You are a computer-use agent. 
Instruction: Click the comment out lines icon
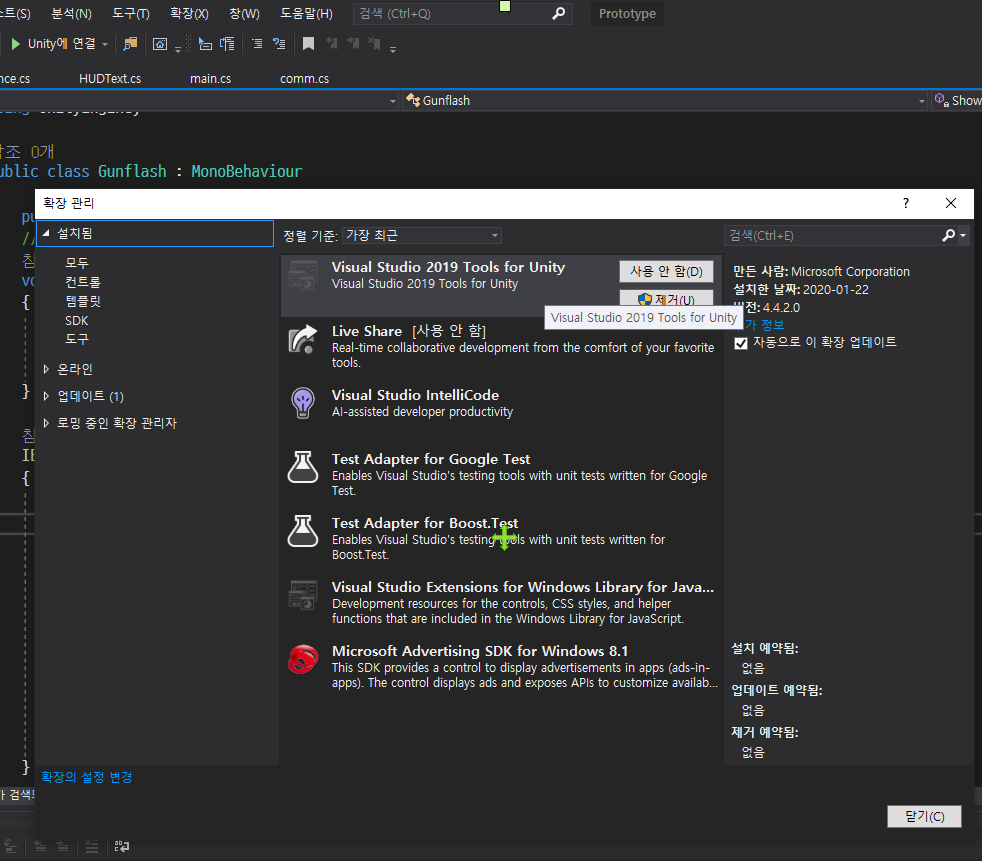click(x=257, y=44)
